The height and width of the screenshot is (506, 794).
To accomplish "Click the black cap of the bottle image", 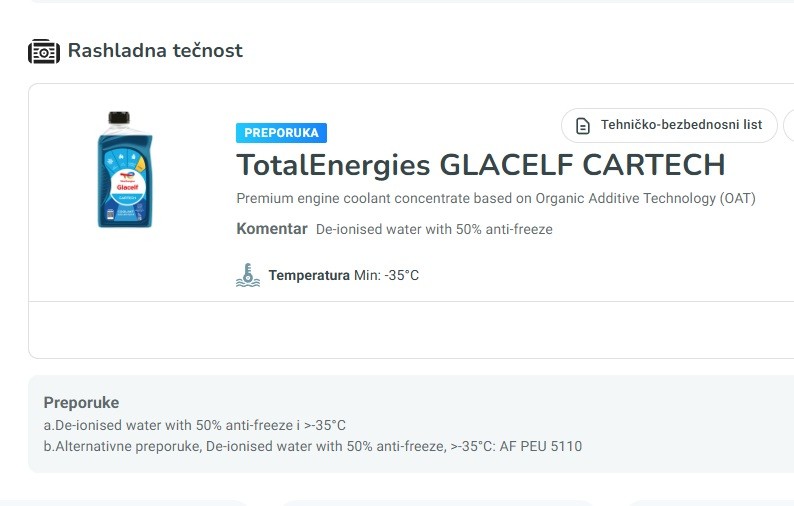I will 119,118.
